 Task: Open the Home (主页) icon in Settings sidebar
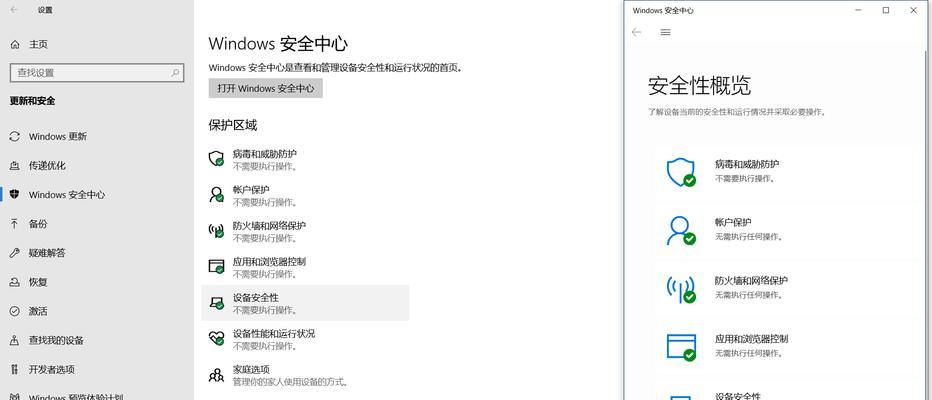pyautogui.click(x=15, y=45)
